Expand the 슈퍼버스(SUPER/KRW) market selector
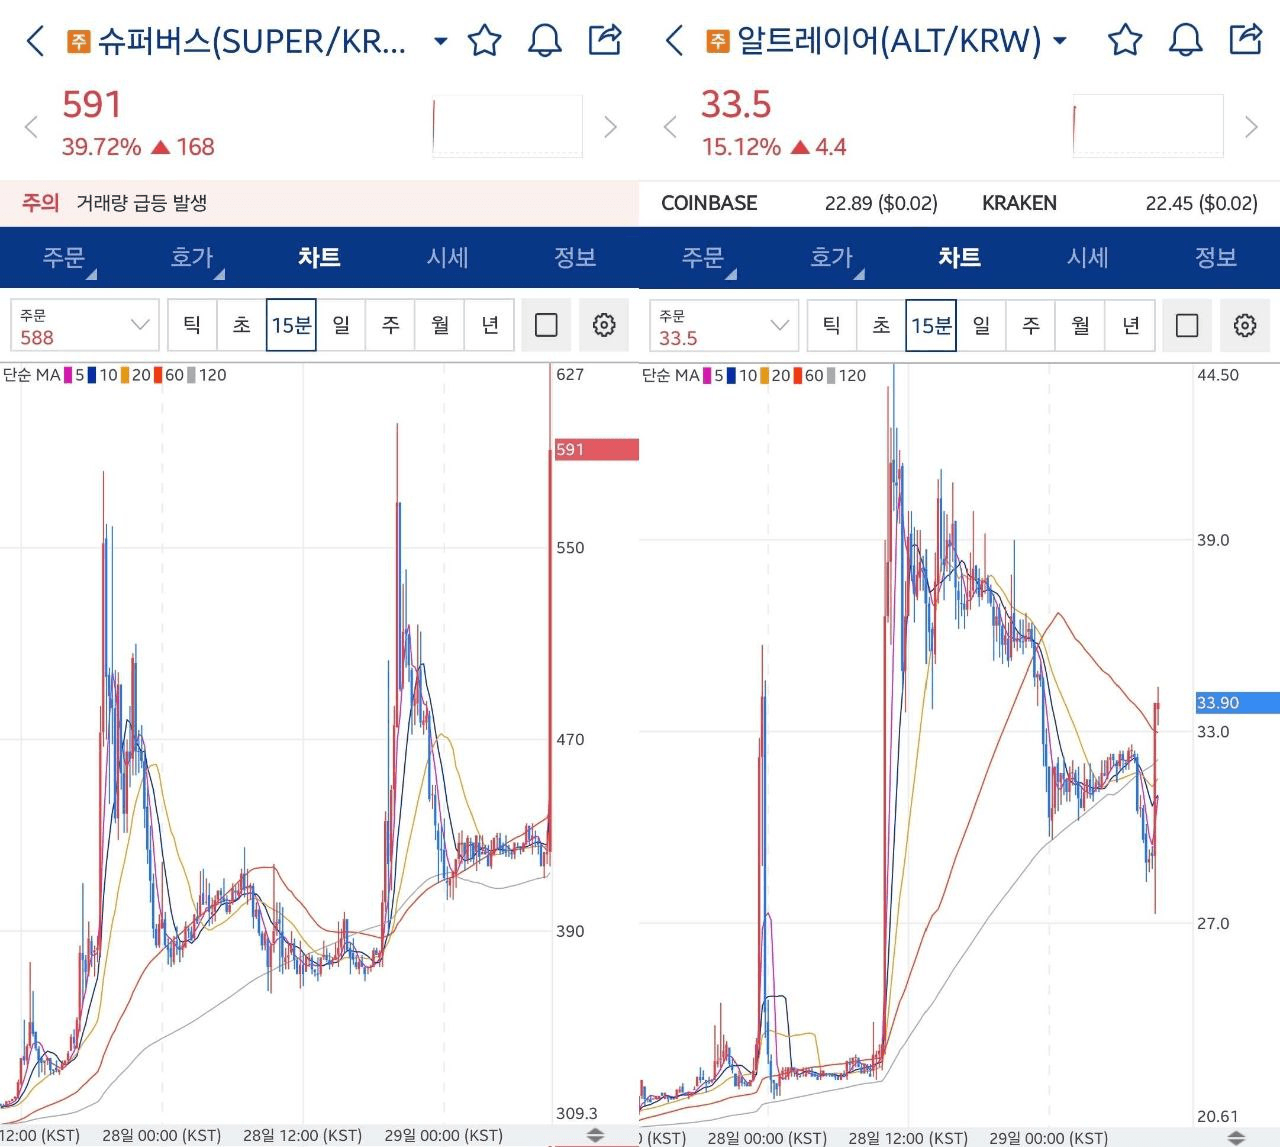Image resolution: width=1280 pixels, height=1147 pixels. (440, 42)
